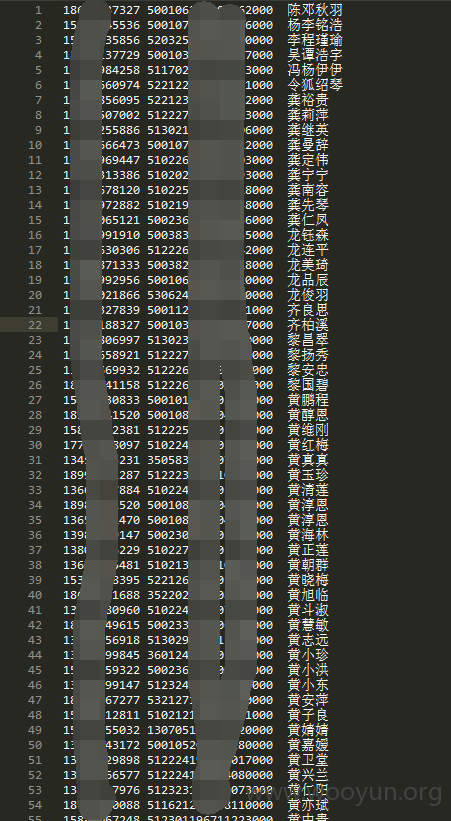Select line number 34 in the gutter
This screenshot has height=821, width=451.
coord(35,505)
